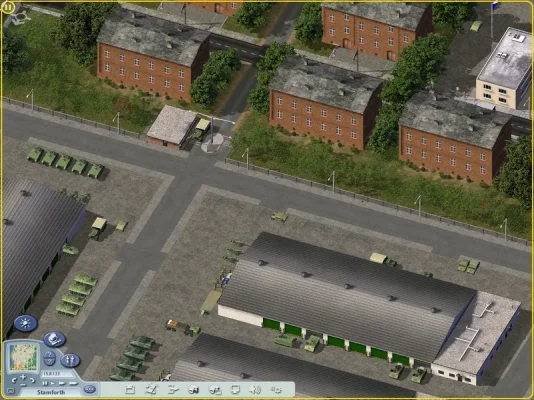Click the yellow pause indicator at top-left corner
Viewport: 534px width, 400px height.
click(x=7, y=7)
